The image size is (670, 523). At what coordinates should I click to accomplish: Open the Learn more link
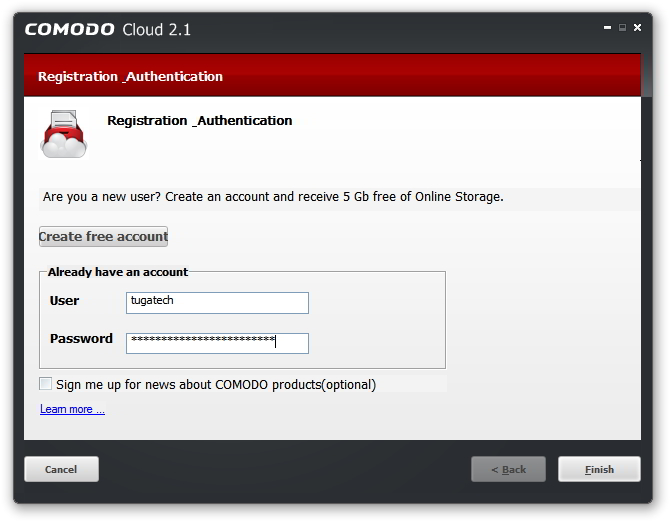coord(72,409)
